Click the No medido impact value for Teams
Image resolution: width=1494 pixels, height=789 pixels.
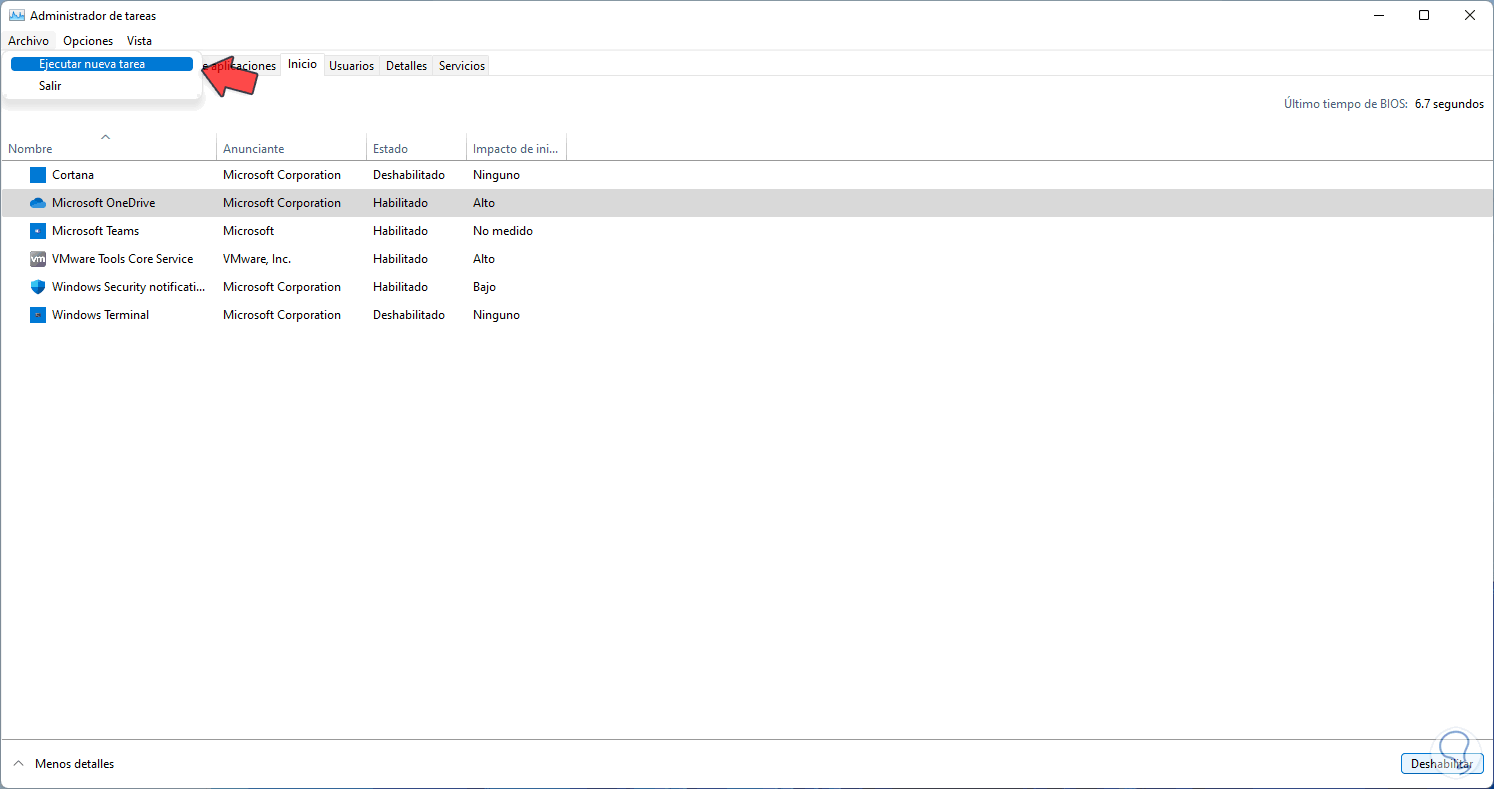pos(503,231)
